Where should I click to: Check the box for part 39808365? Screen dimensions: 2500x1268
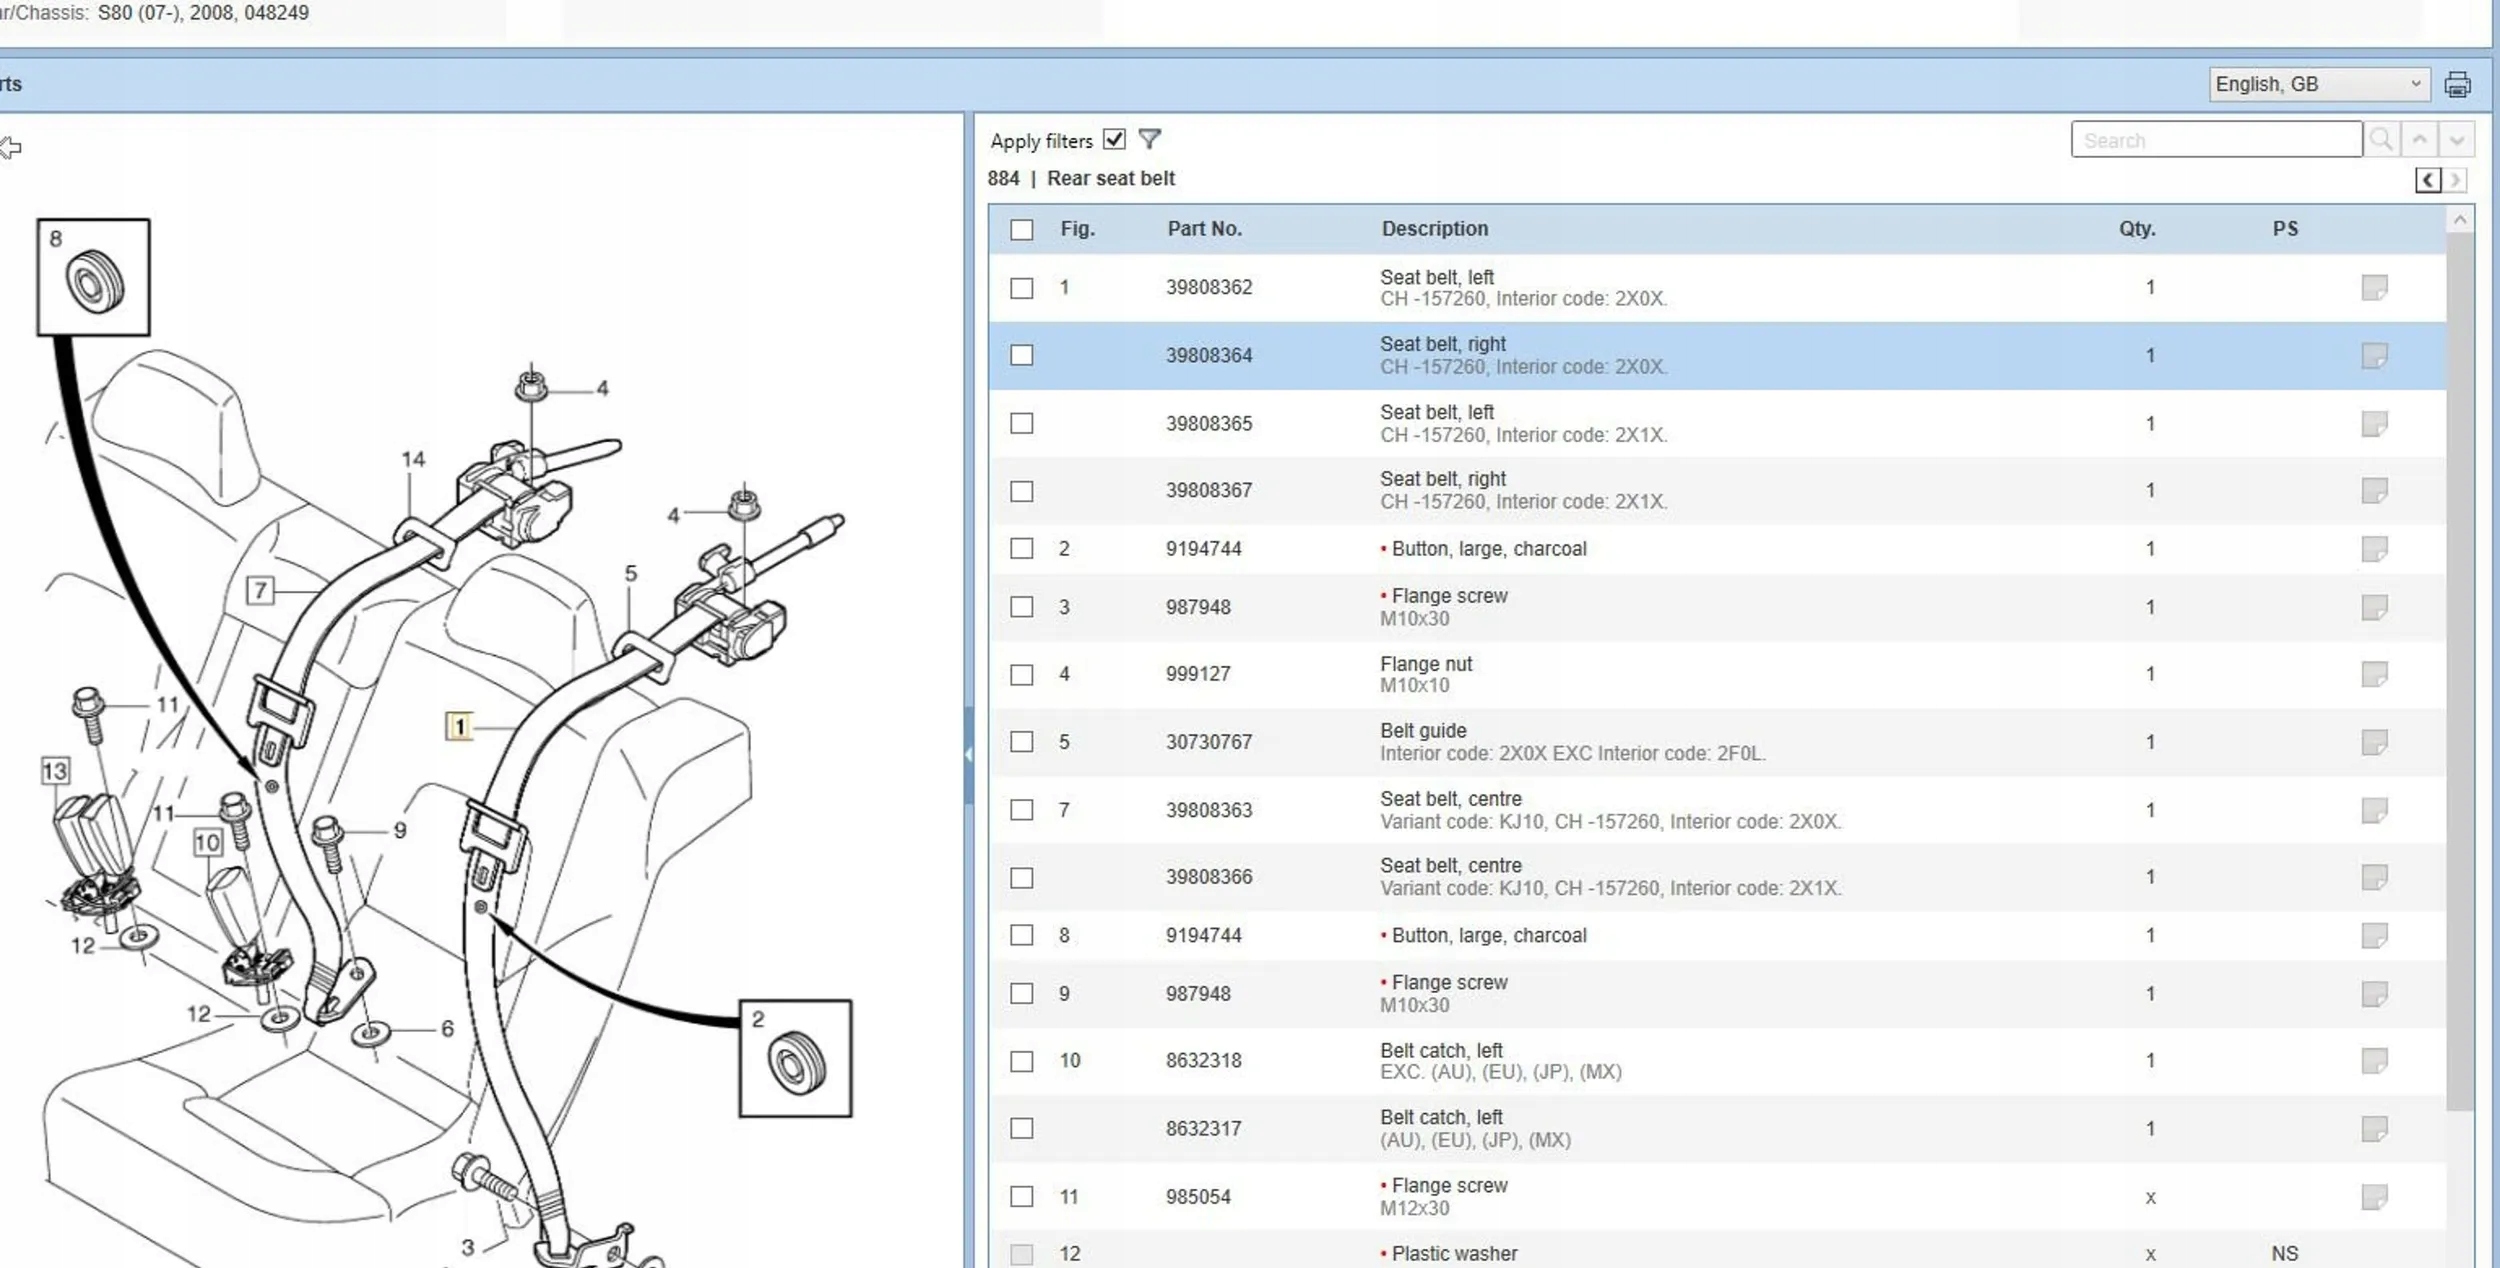tap(1021, 424)
